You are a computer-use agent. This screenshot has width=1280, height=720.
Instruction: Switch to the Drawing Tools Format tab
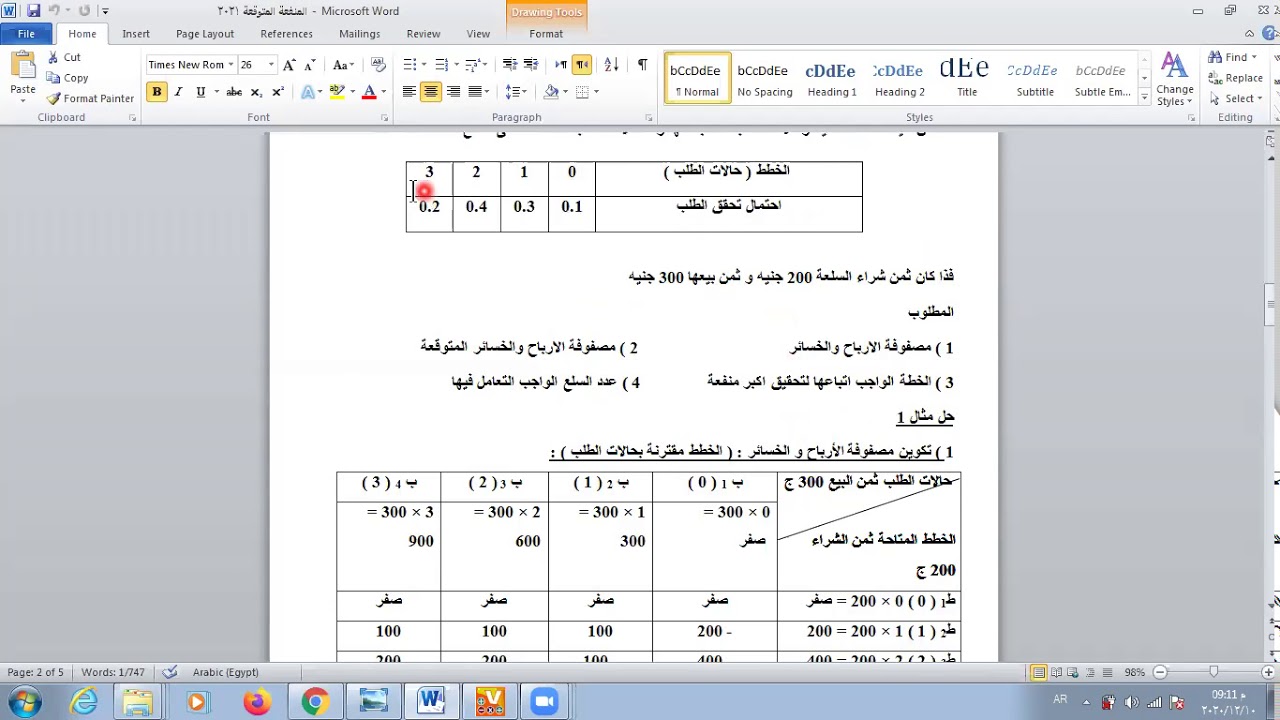pos(546,34)
